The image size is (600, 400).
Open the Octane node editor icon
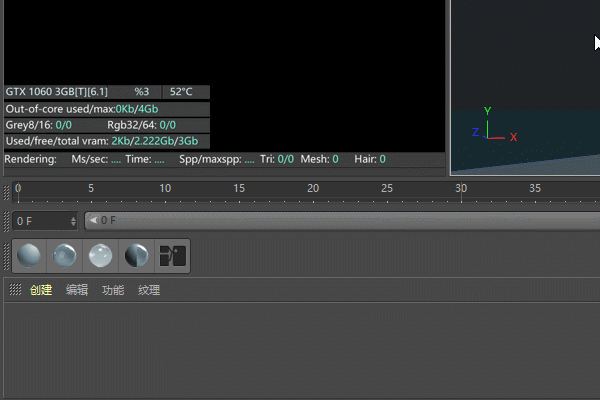coord(173,256)
